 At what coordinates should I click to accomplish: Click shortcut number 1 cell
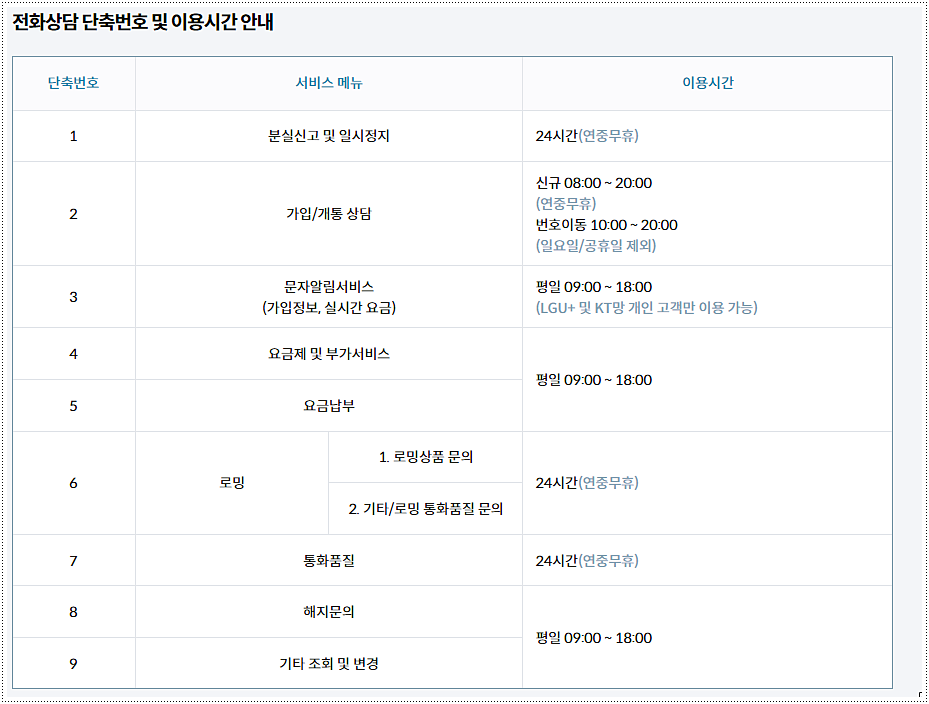[74, 136]
